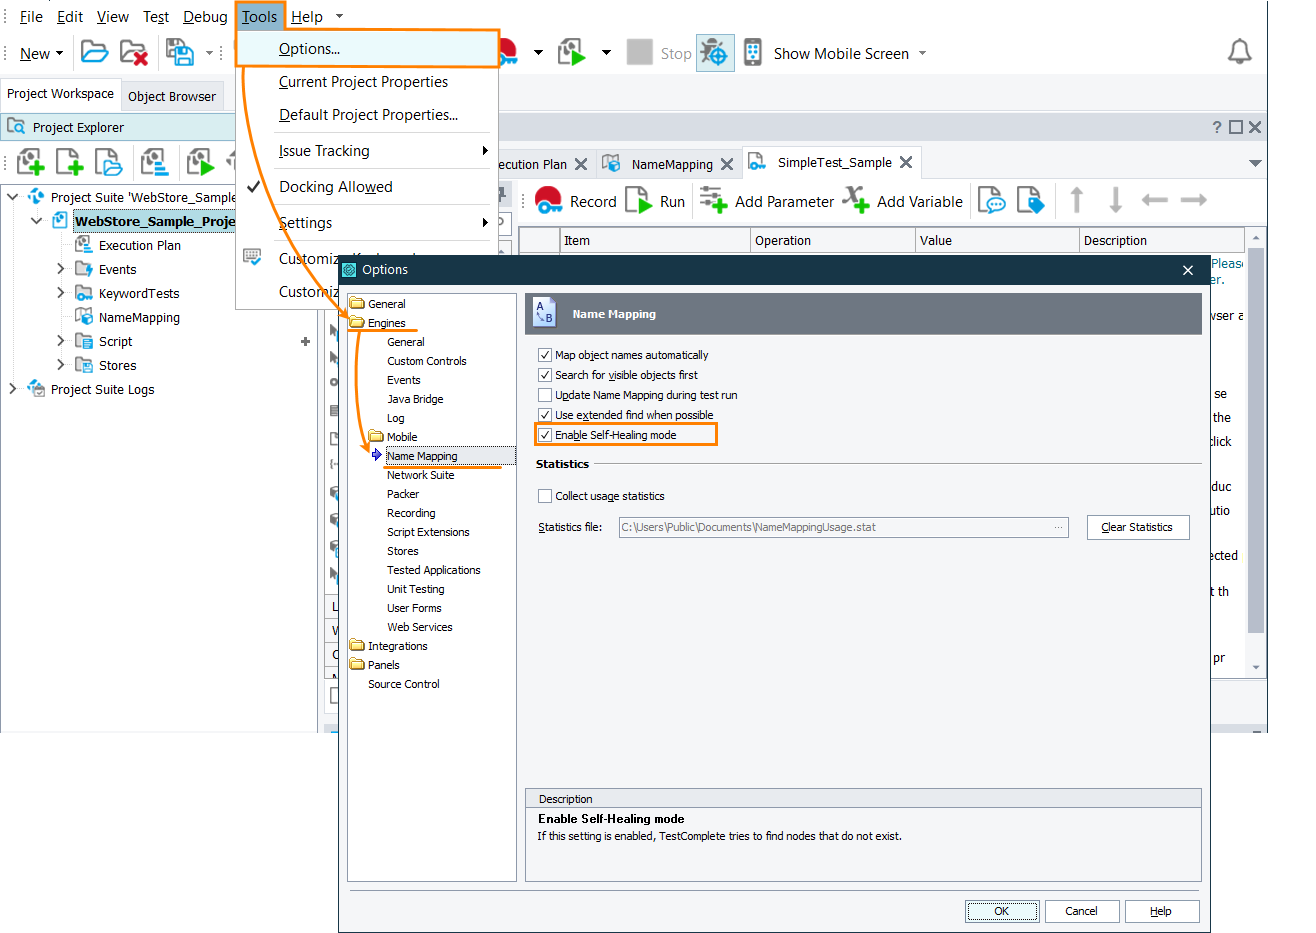Expand the KeywordTests tree node
The image size is (1316, 933).
(61, 293)
